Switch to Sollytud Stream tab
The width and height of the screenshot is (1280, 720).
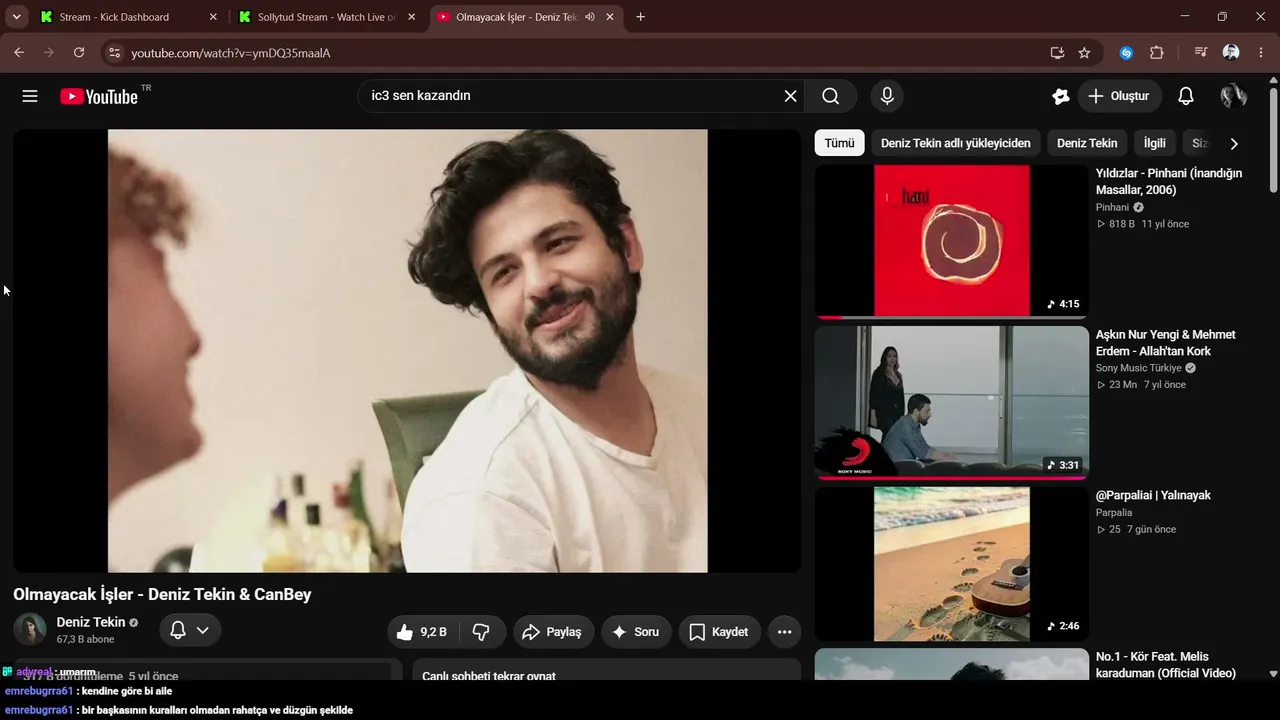tap(326, 17)
